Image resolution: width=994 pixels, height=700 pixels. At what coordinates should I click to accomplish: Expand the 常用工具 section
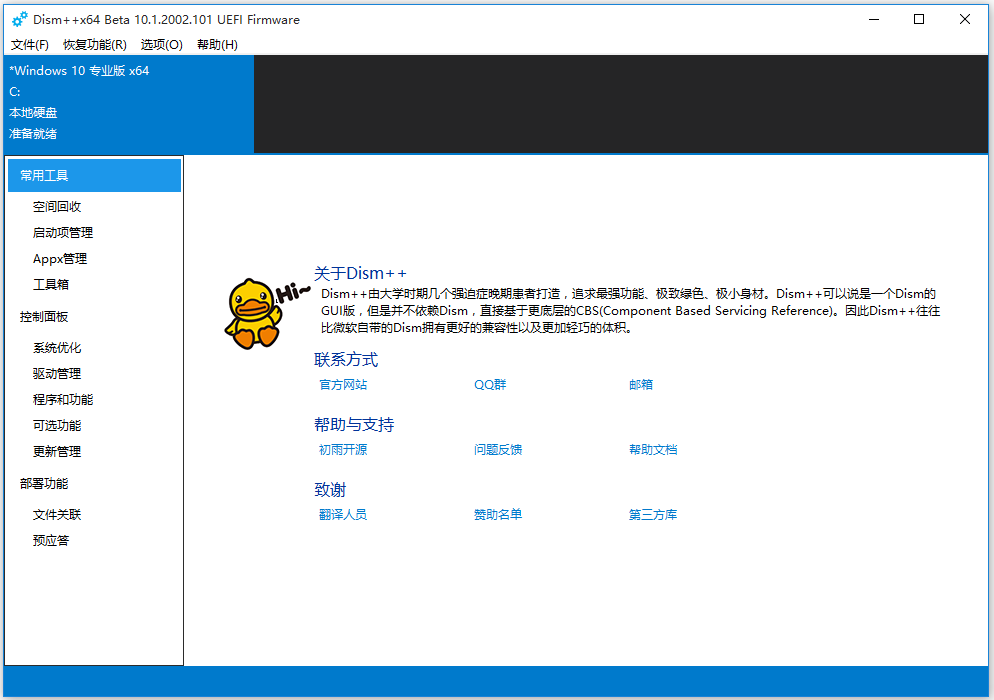(45, 175)
